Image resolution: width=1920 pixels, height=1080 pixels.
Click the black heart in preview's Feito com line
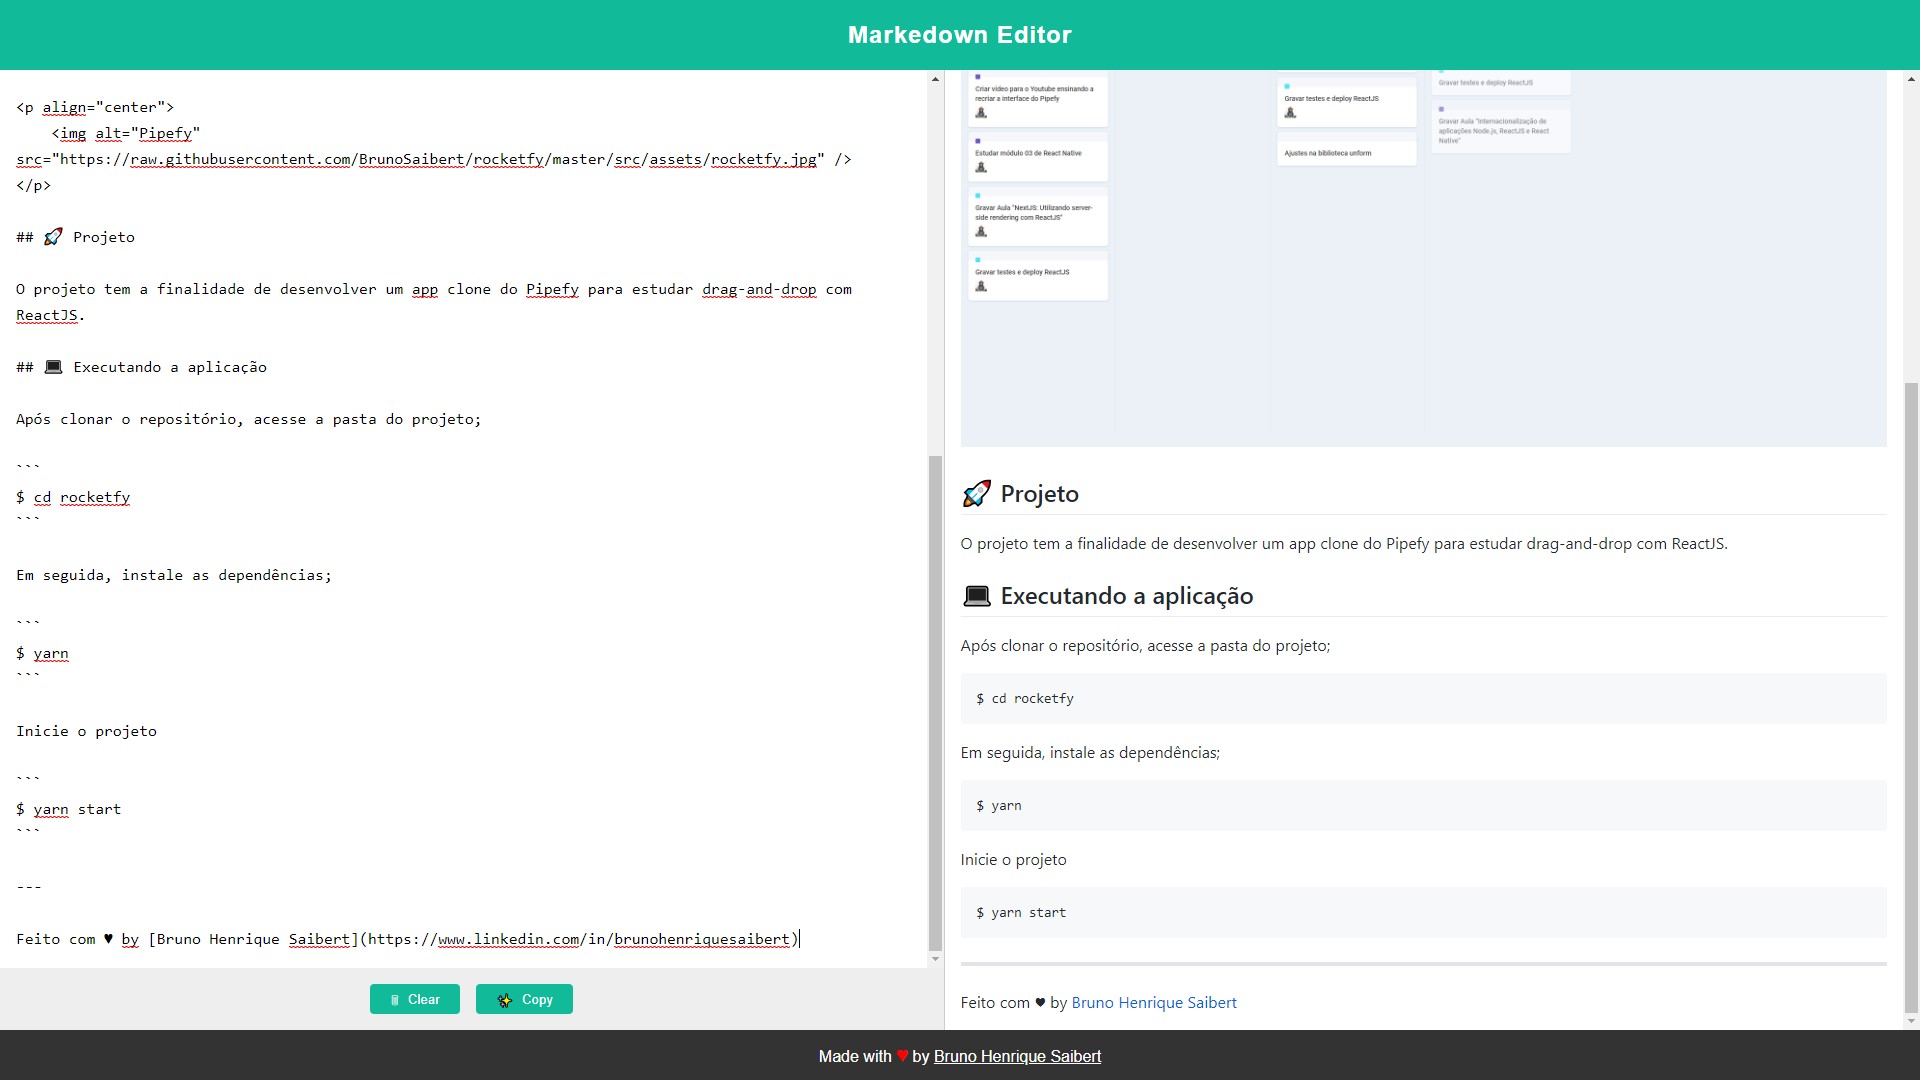tap(1040, 1003)
